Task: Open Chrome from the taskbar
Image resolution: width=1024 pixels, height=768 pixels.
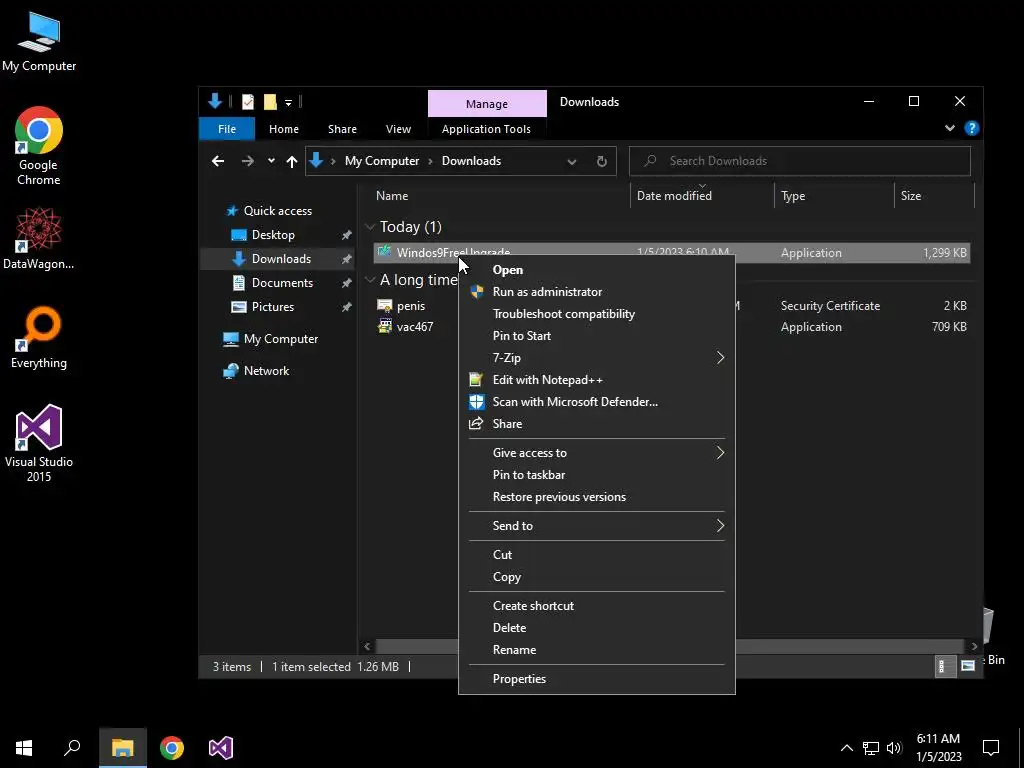Action: click(172, 748)
